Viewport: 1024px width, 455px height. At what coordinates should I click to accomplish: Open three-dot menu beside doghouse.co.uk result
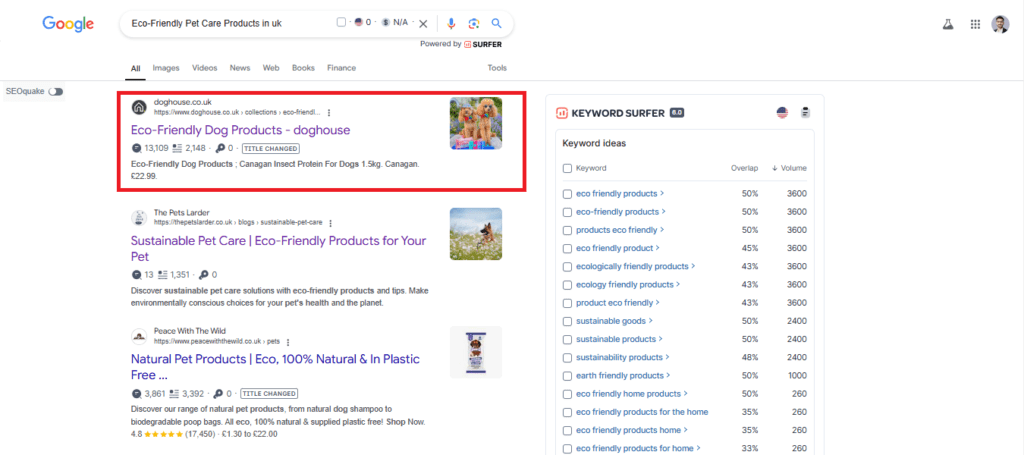tap(329, 113)
